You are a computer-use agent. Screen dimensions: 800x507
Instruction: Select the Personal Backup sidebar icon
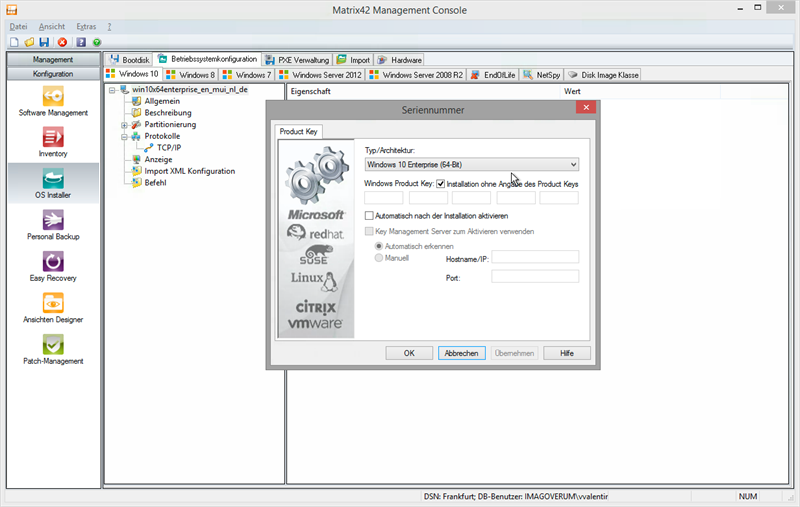(x=53, y=220)
